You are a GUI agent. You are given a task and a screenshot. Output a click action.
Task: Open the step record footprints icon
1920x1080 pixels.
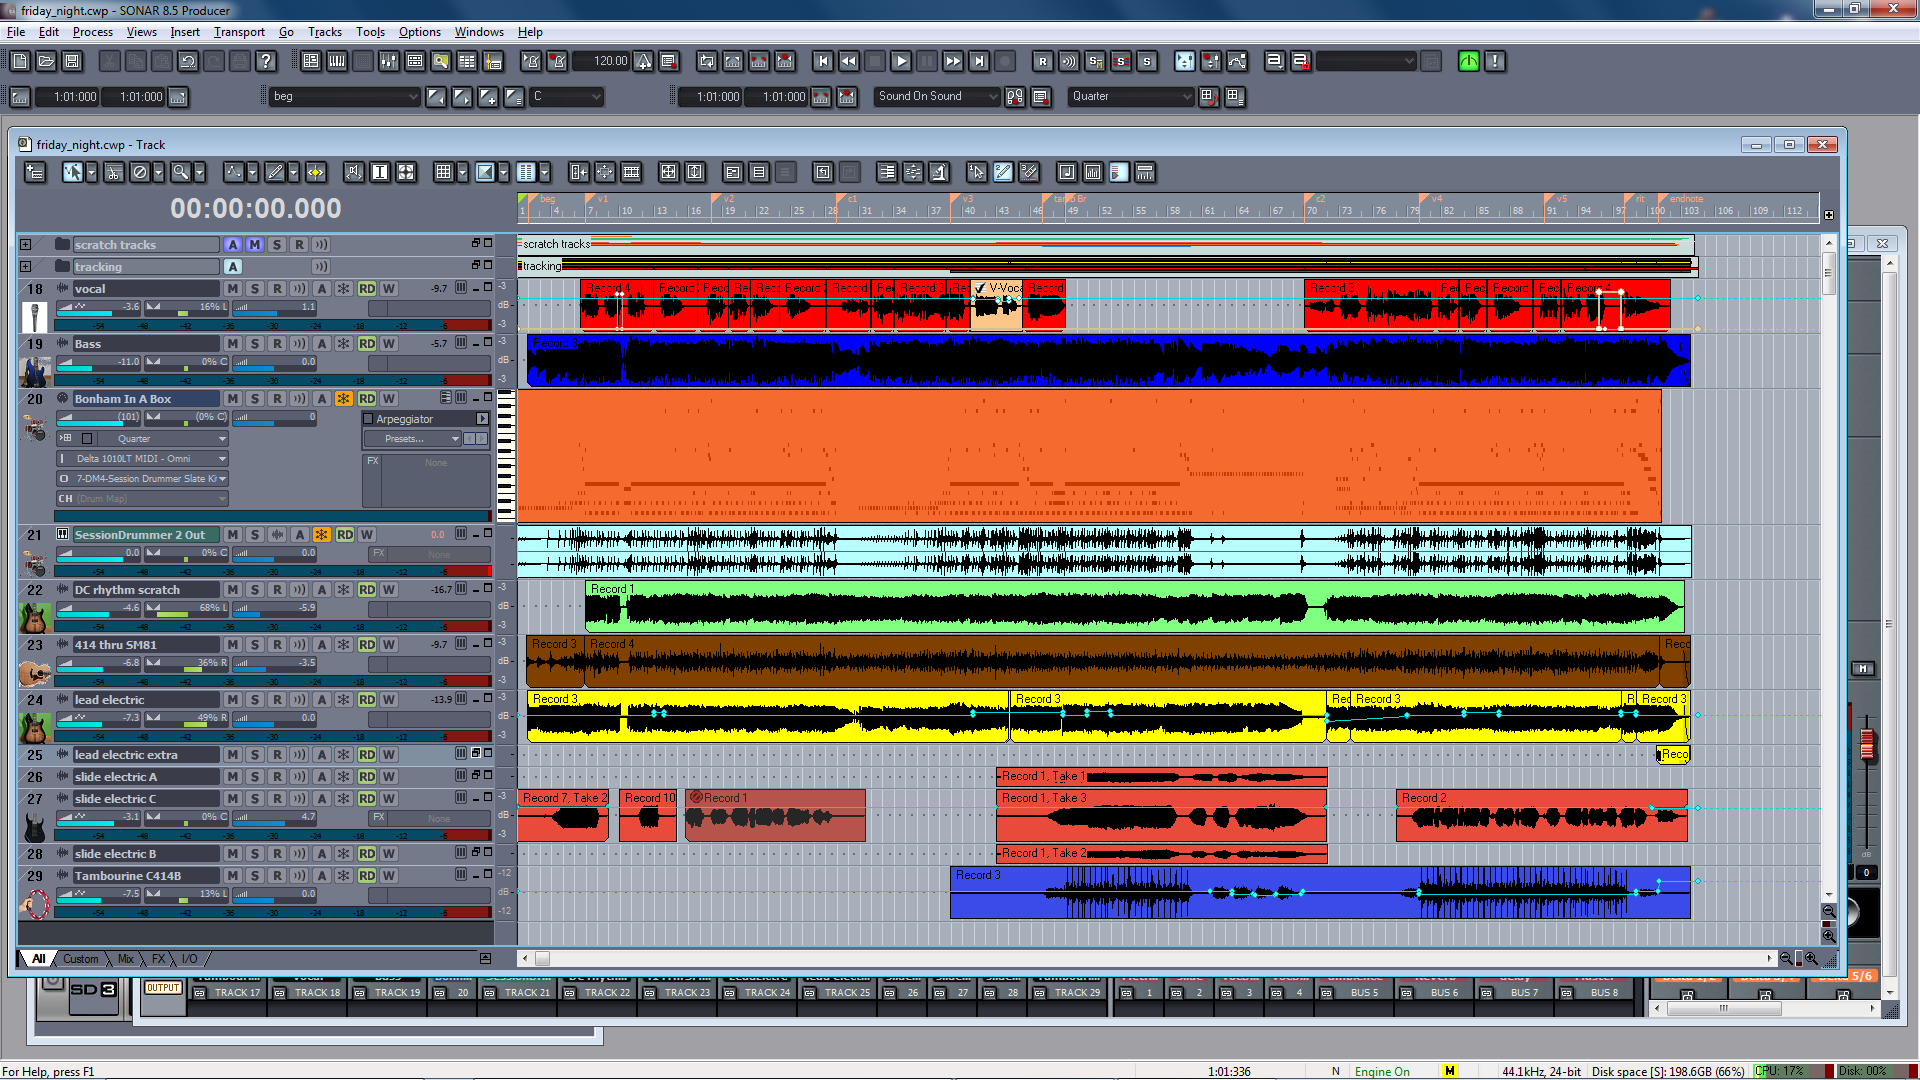tap(1015, 97)
